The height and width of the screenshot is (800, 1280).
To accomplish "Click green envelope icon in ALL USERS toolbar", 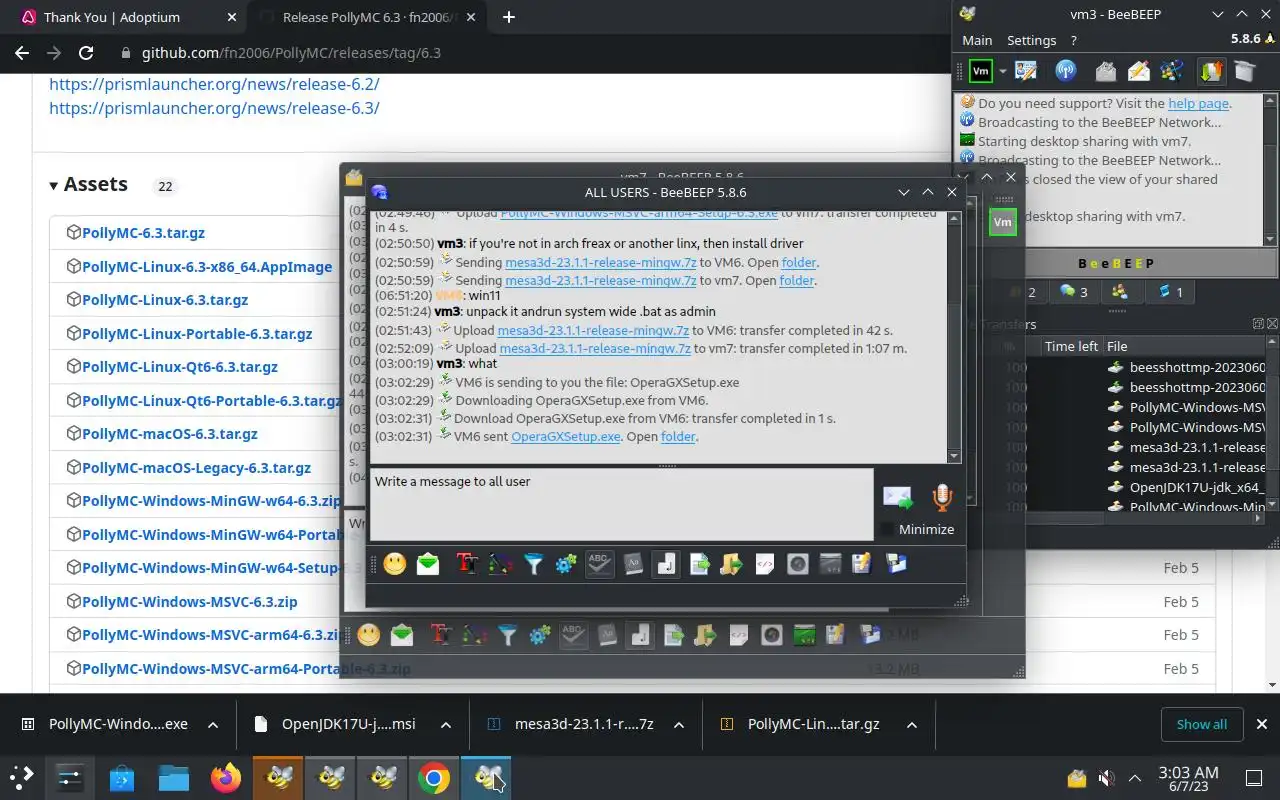I will pyautogui.click(x=428, y=564).
